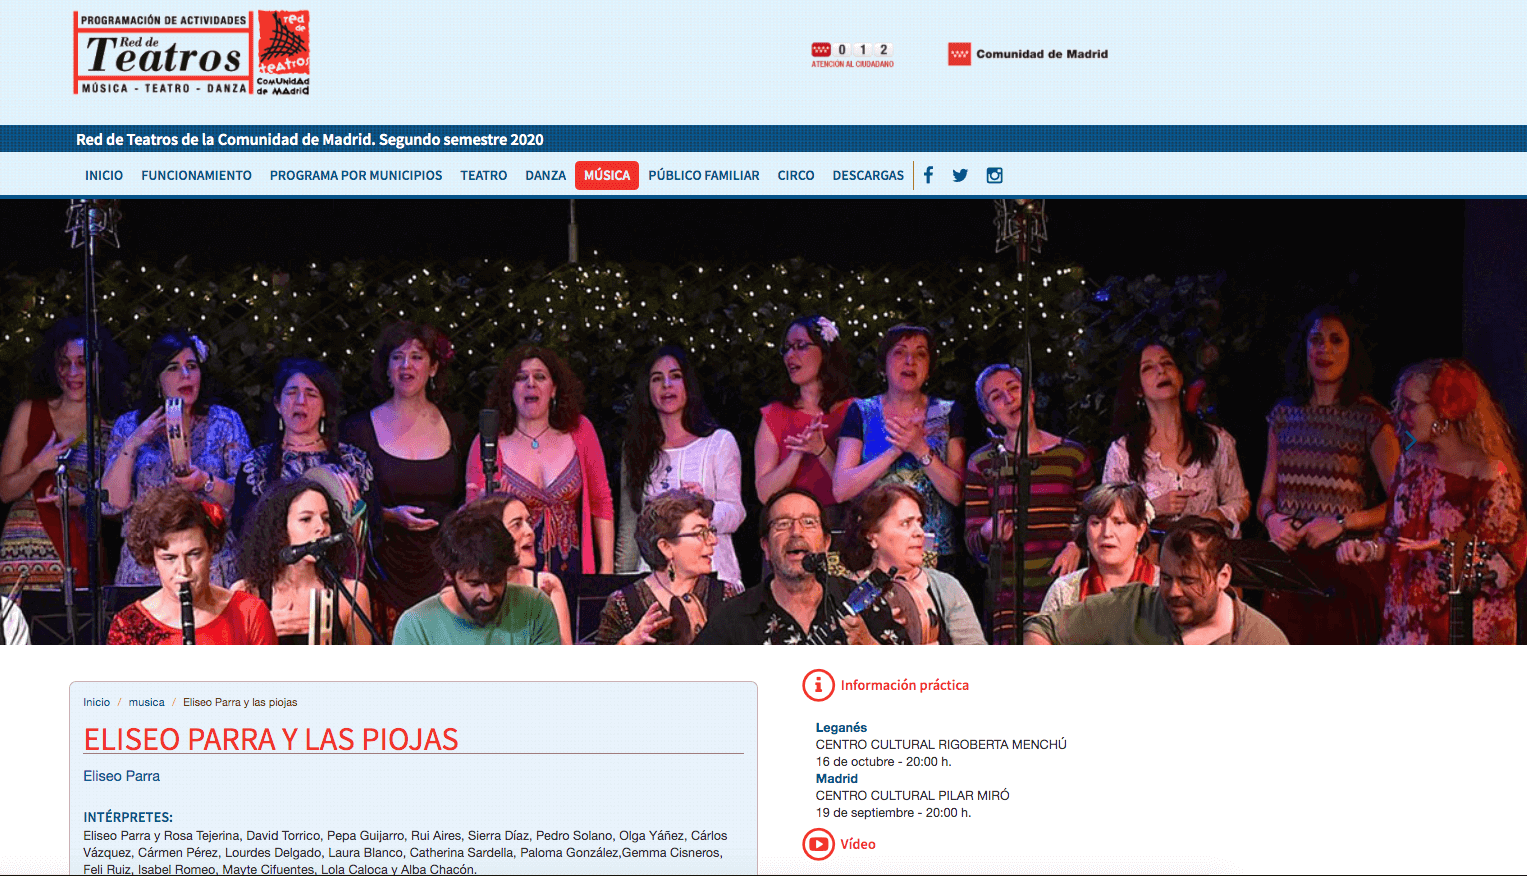Select the highlighted MÚSICA tab
Screen dimensions: 1527x876
click(607, 175)
